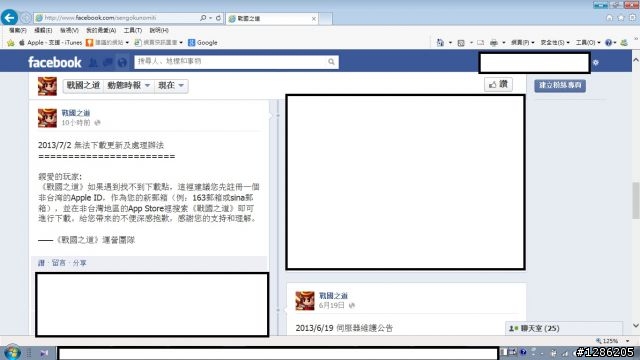This screenshot has width=640, height=360.
Task: Click 留言 link under the 2013/7/2 post
Action: click(x=59, y=263)
